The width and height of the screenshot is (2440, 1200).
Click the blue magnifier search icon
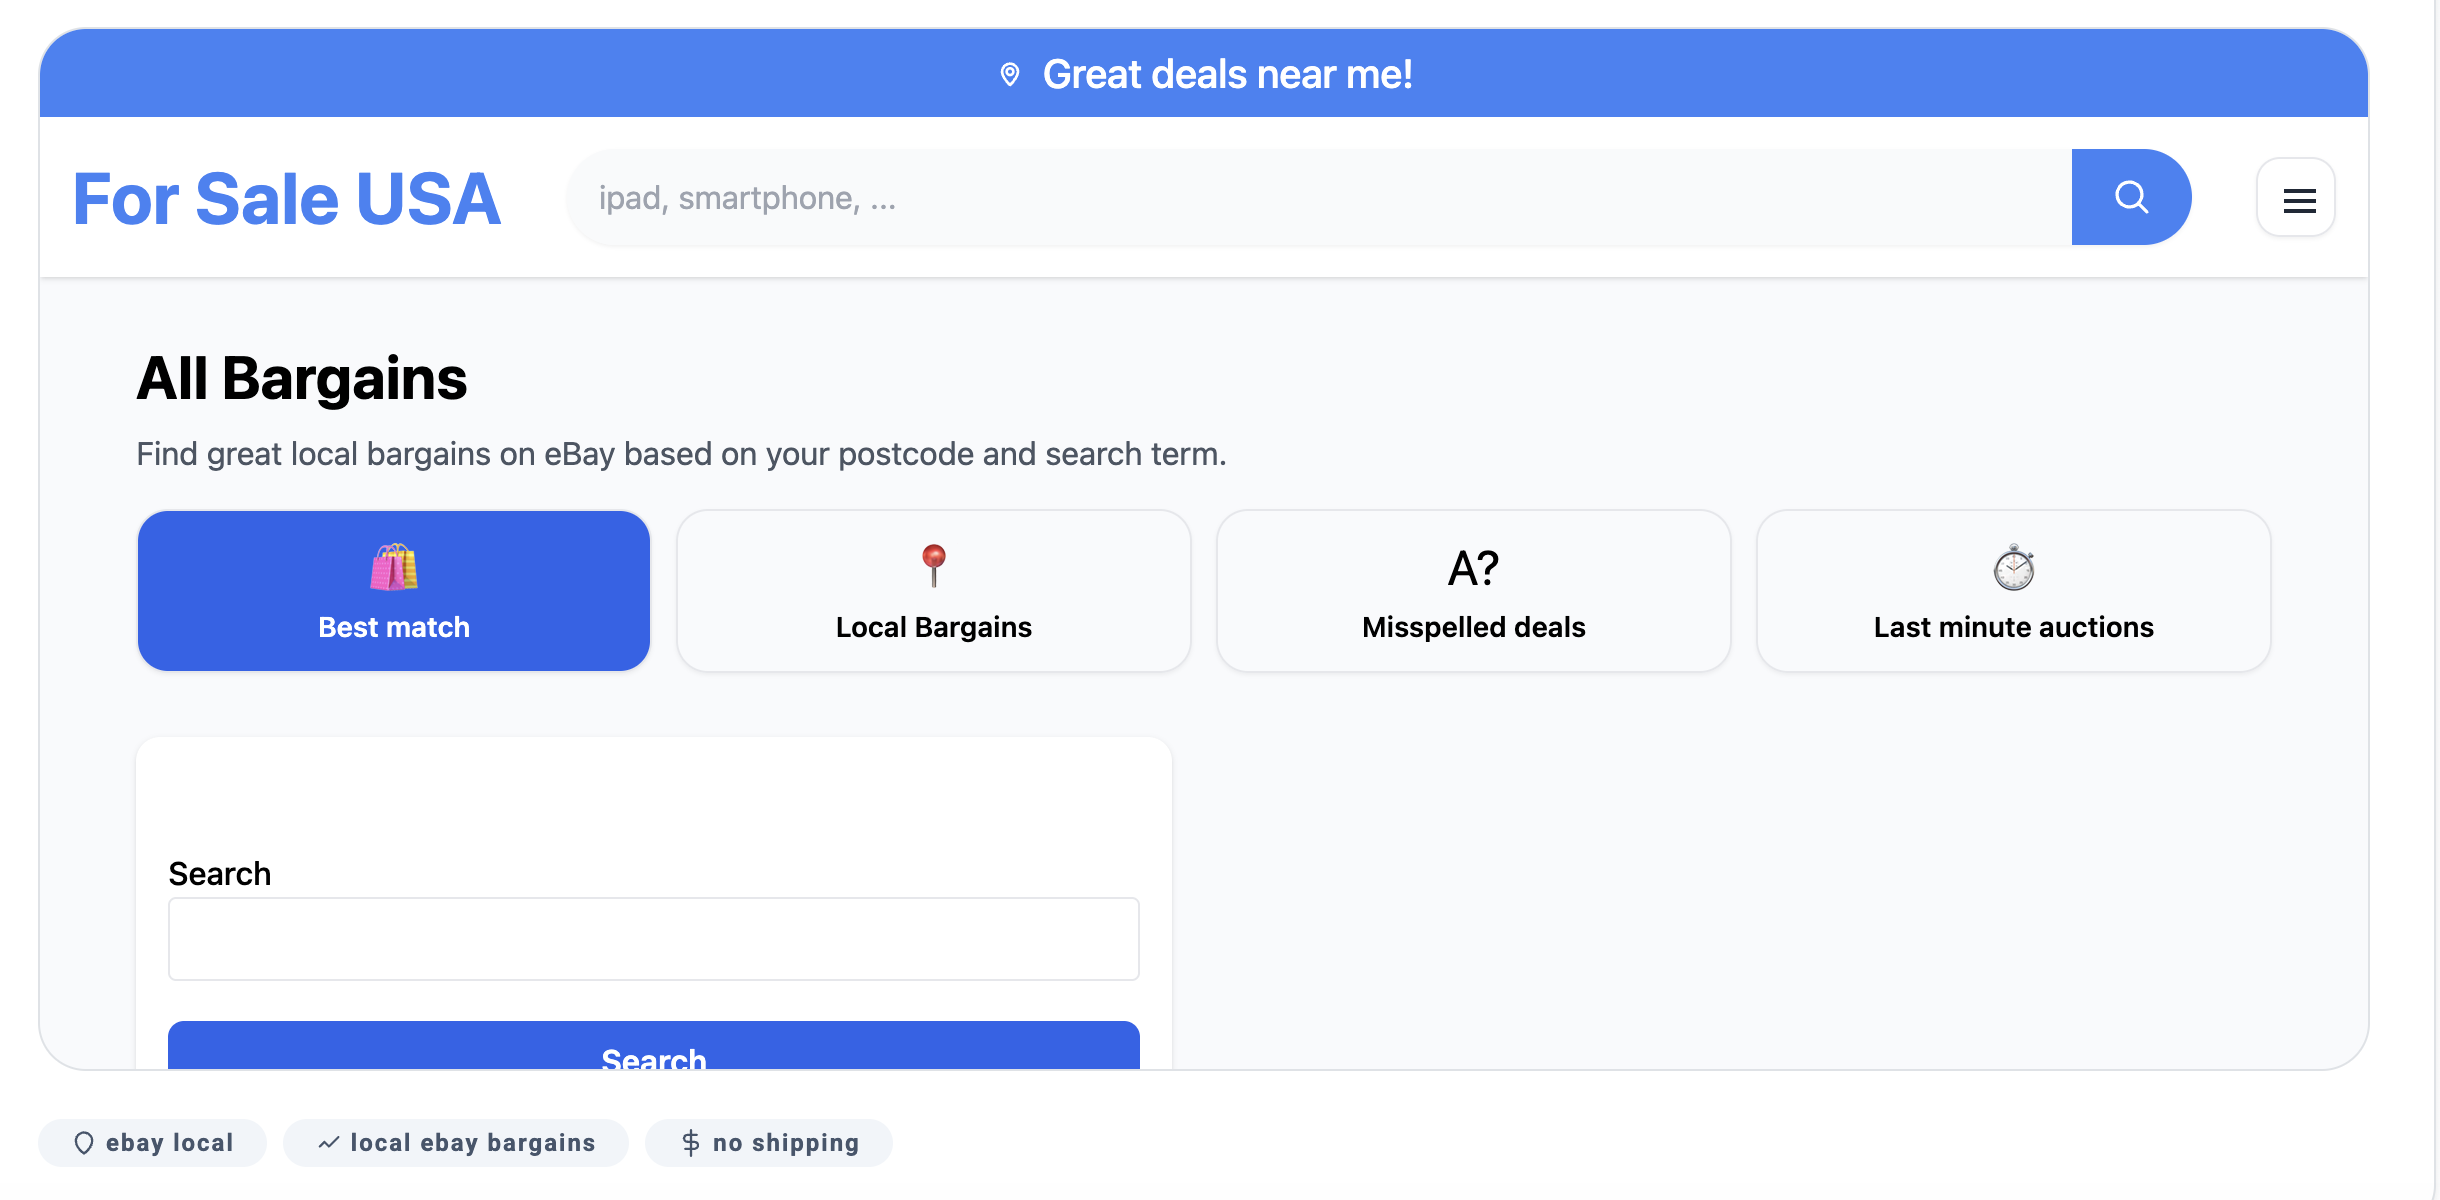tap(2131, 197)
